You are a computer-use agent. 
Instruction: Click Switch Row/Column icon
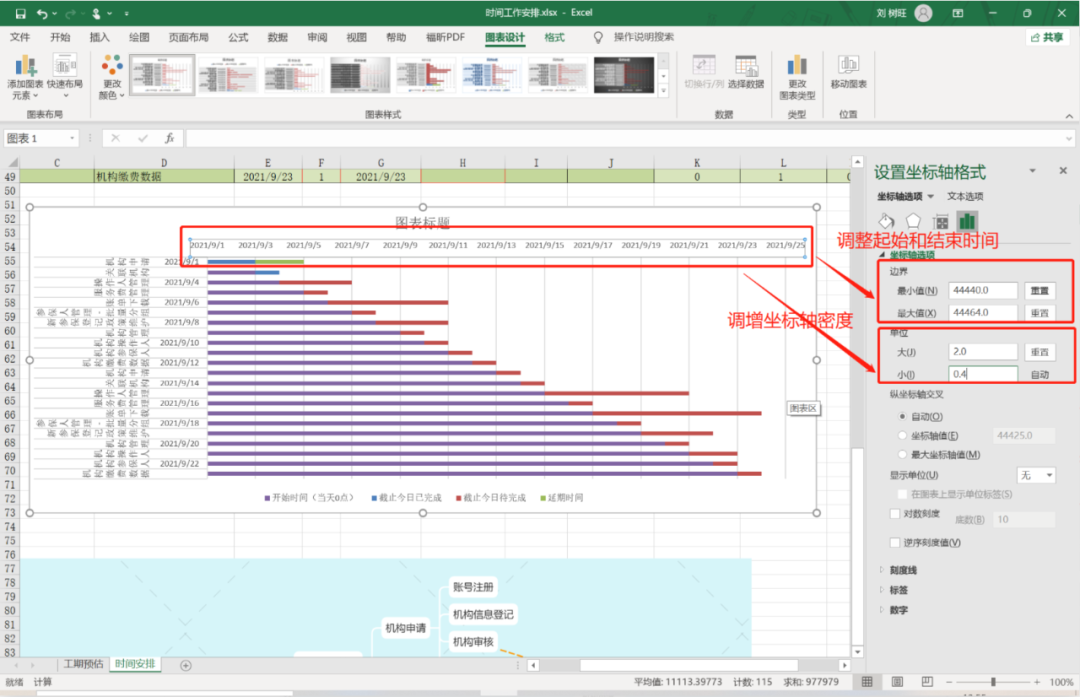[x=704, y=72]
